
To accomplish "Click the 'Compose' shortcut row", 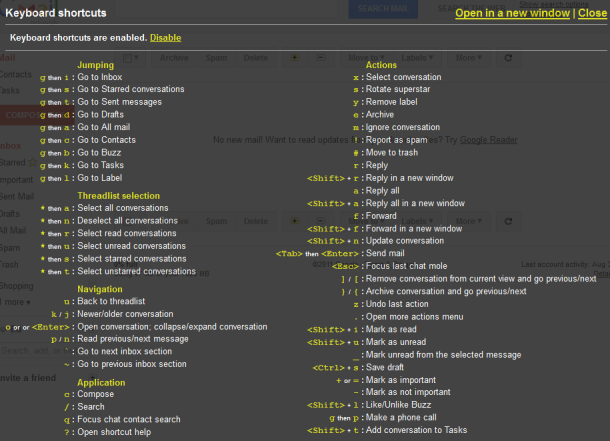I will click(x=89, y=394).
